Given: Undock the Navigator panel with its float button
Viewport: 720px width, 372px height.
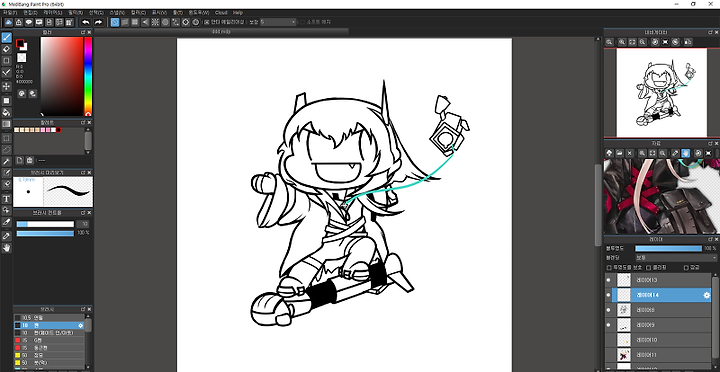Looking at the screenshot, I should point(710,32).
